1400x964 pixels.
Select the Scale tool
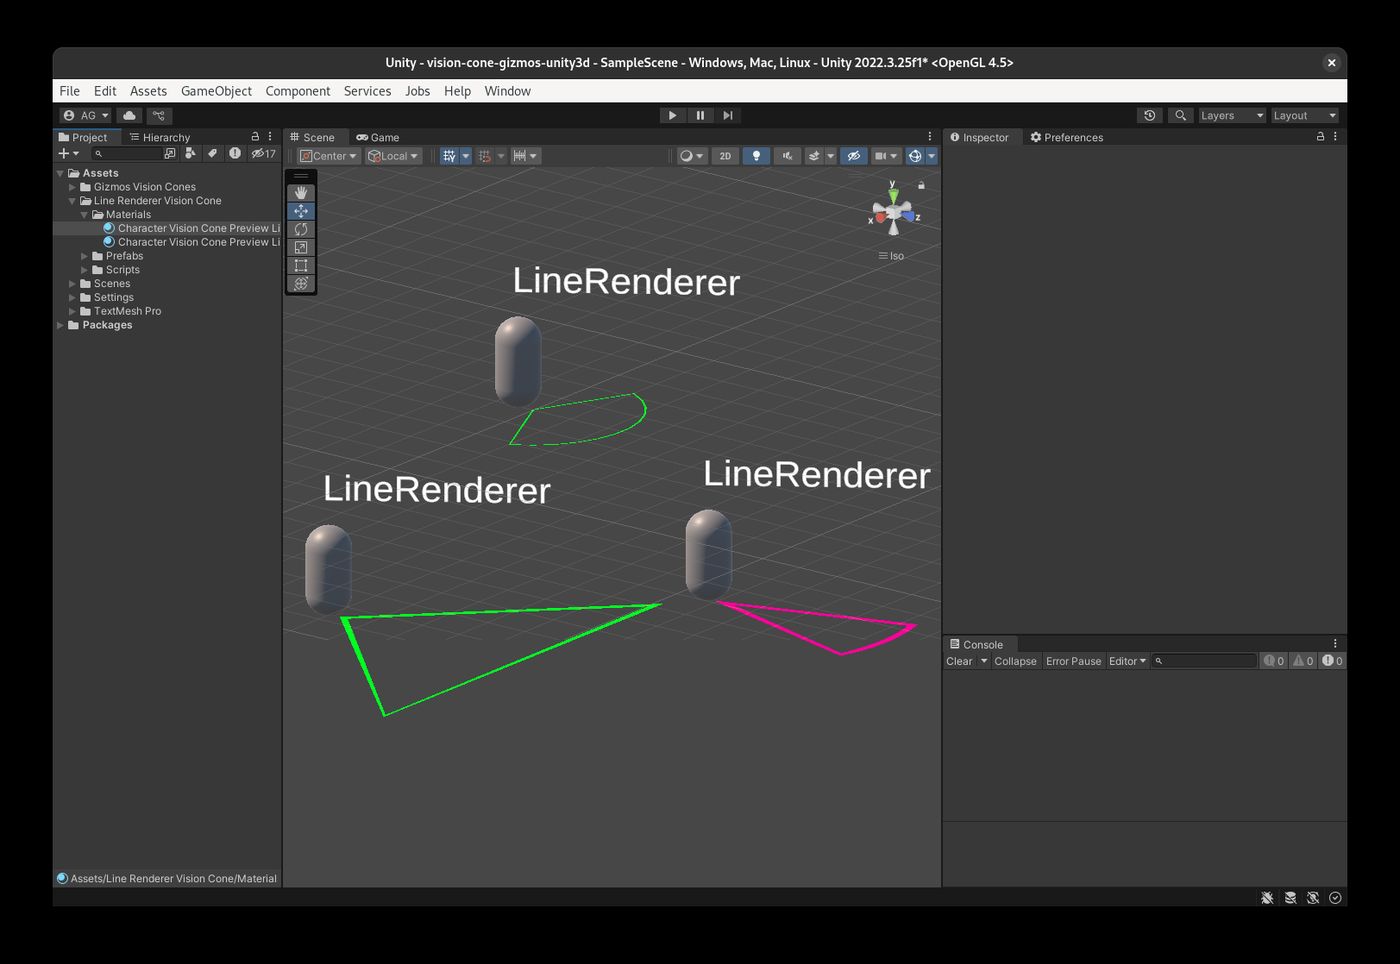pyautogui.click(x=301, y=247)
